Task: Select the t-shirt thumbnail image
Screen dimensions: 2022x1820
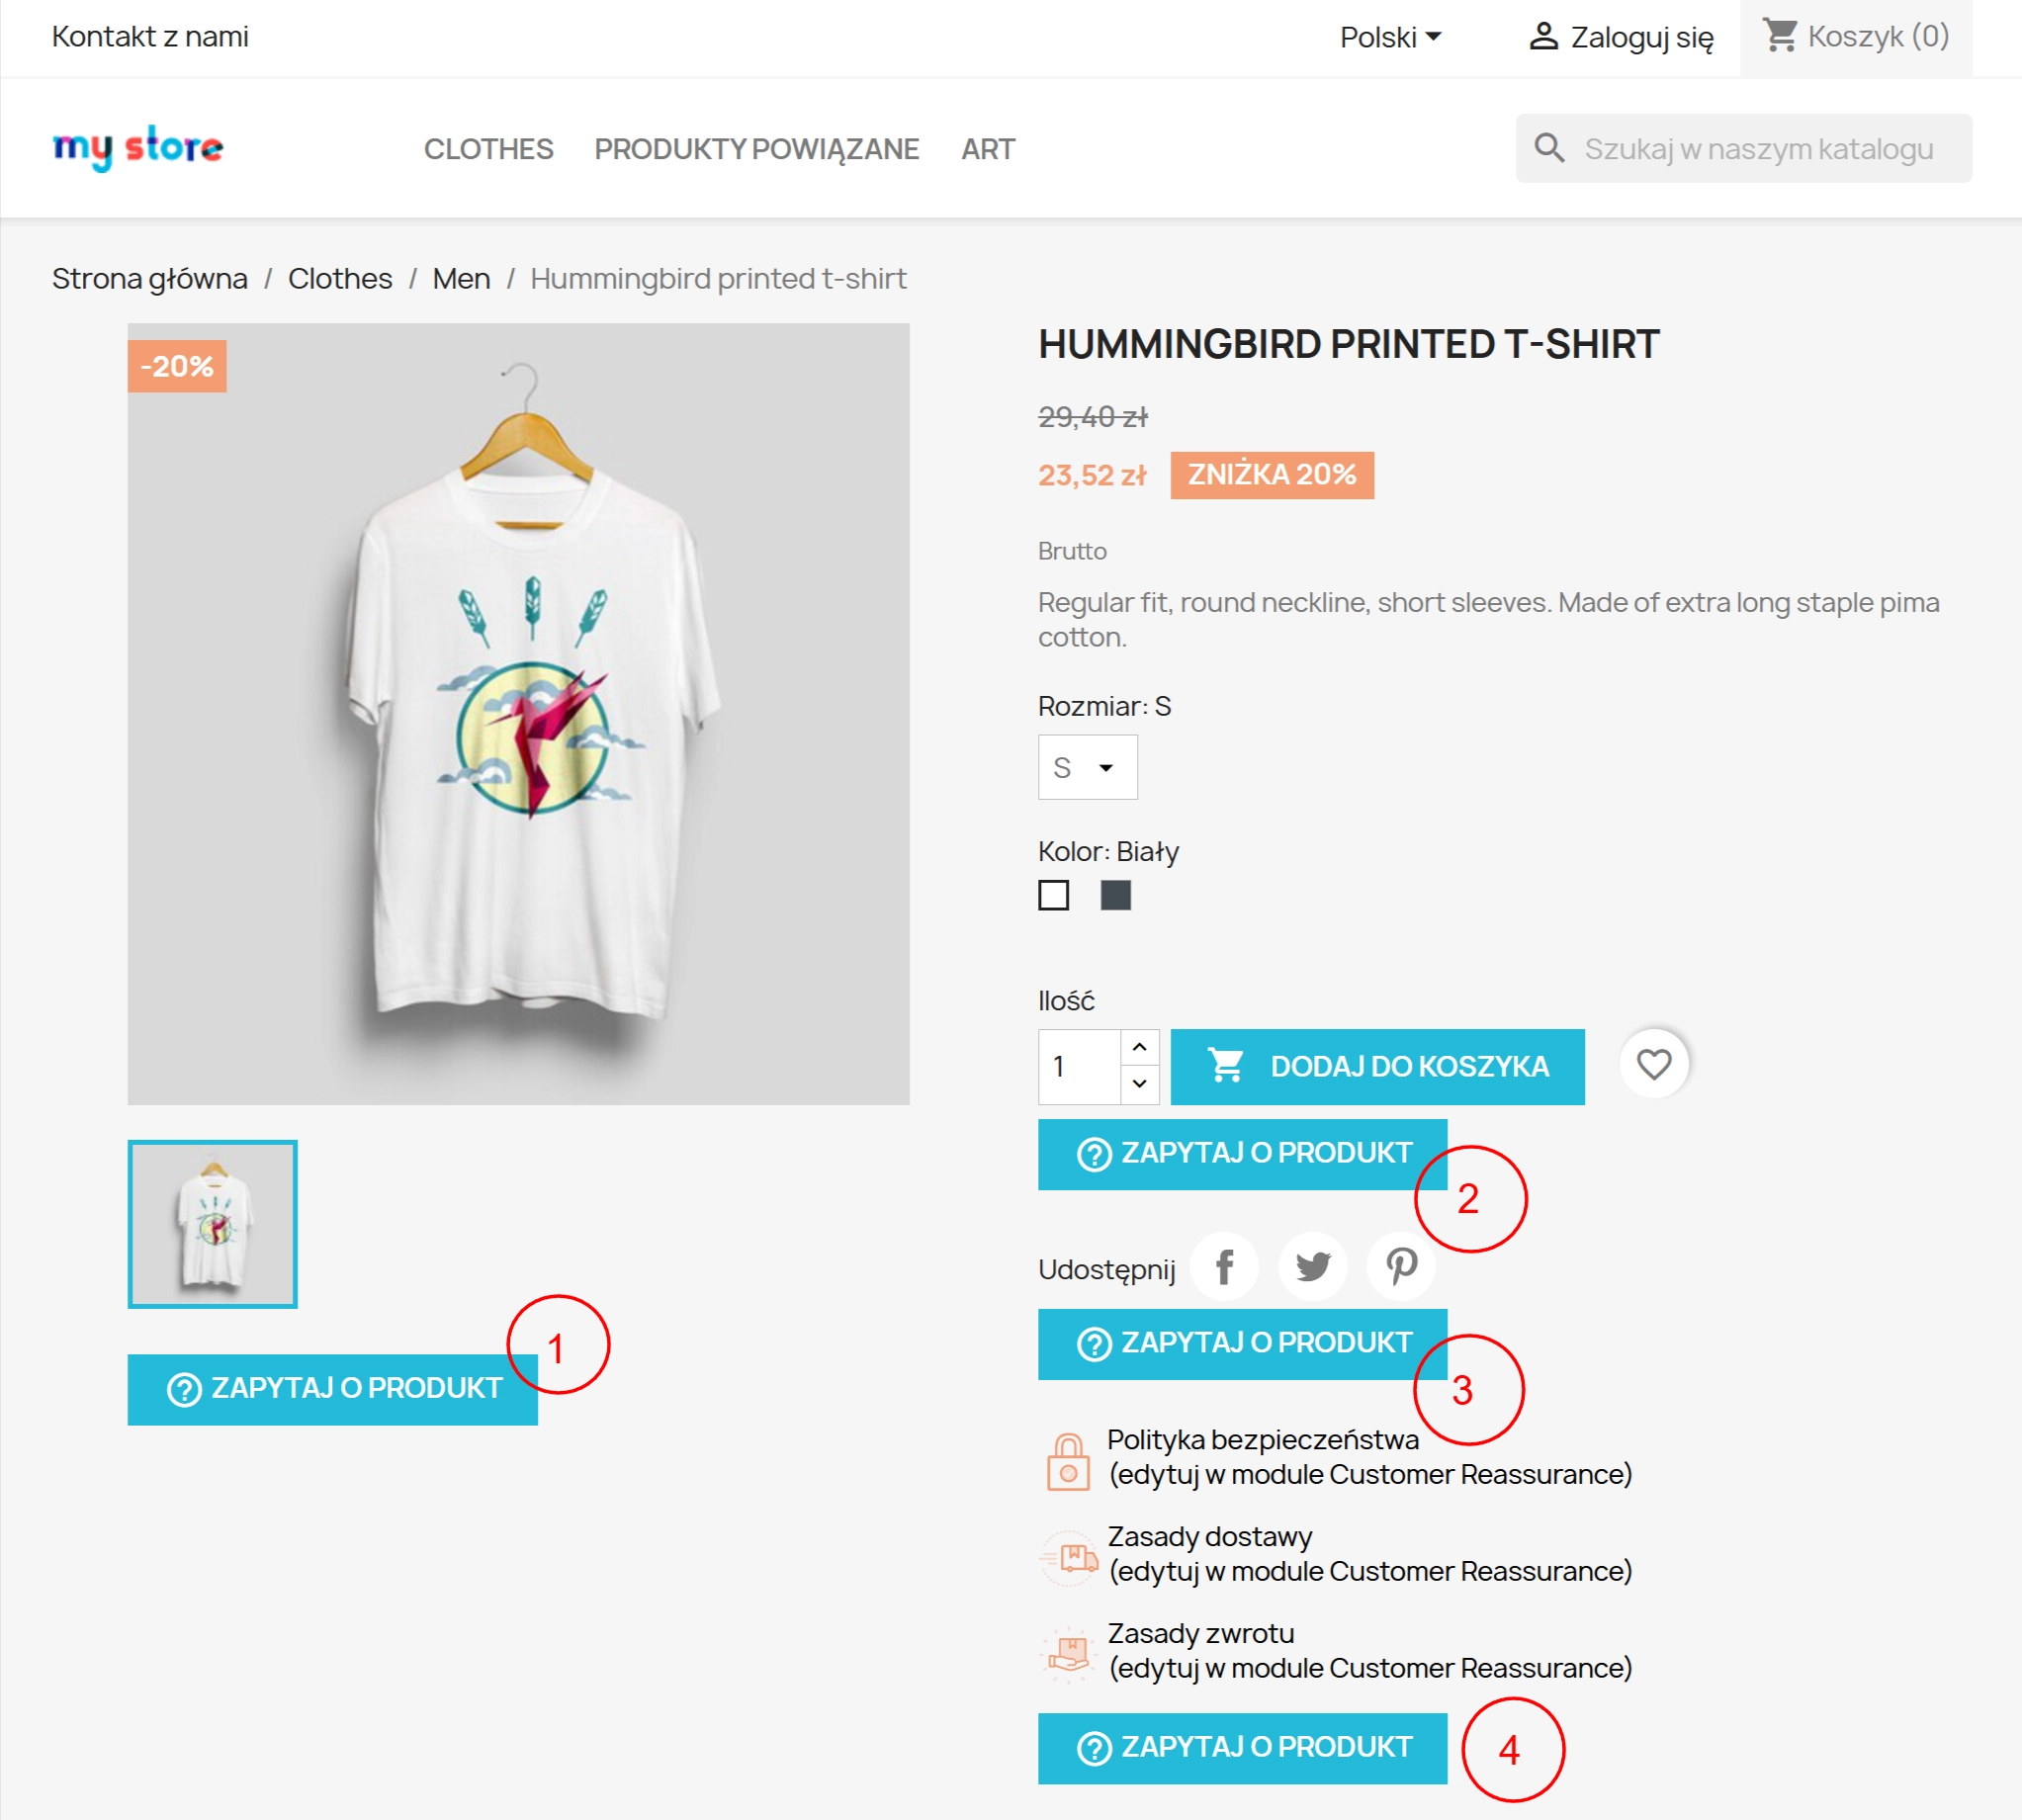Action: coord(212,1225)
